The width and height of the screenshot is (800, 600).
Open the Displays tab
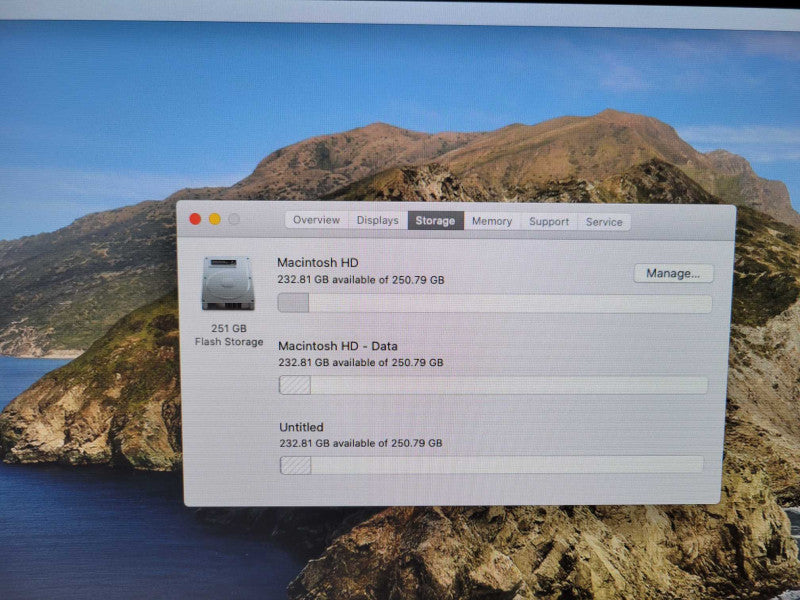pos(378,220)
